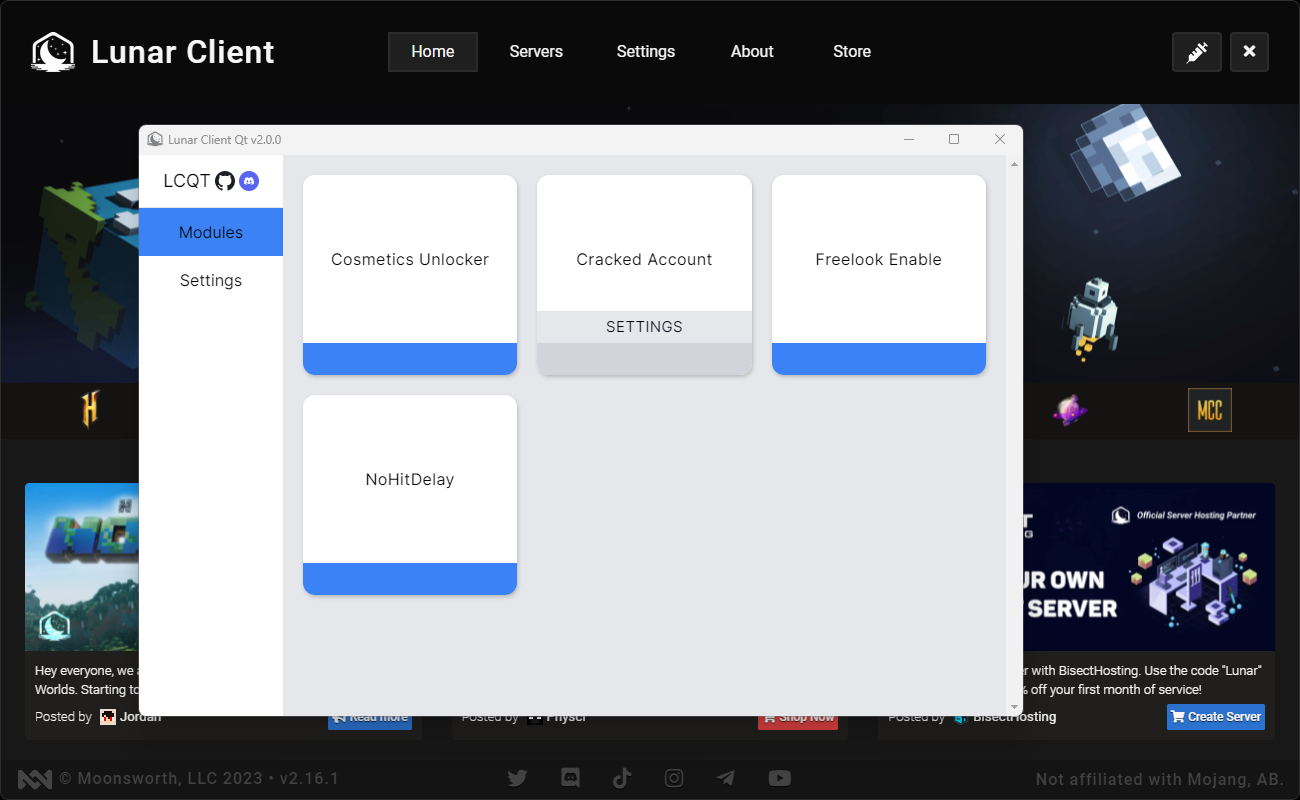Open SETTINGS under Cracked Account
Image resolution: width=1300 pixels, height=800 pixels.
pos(644,327)
